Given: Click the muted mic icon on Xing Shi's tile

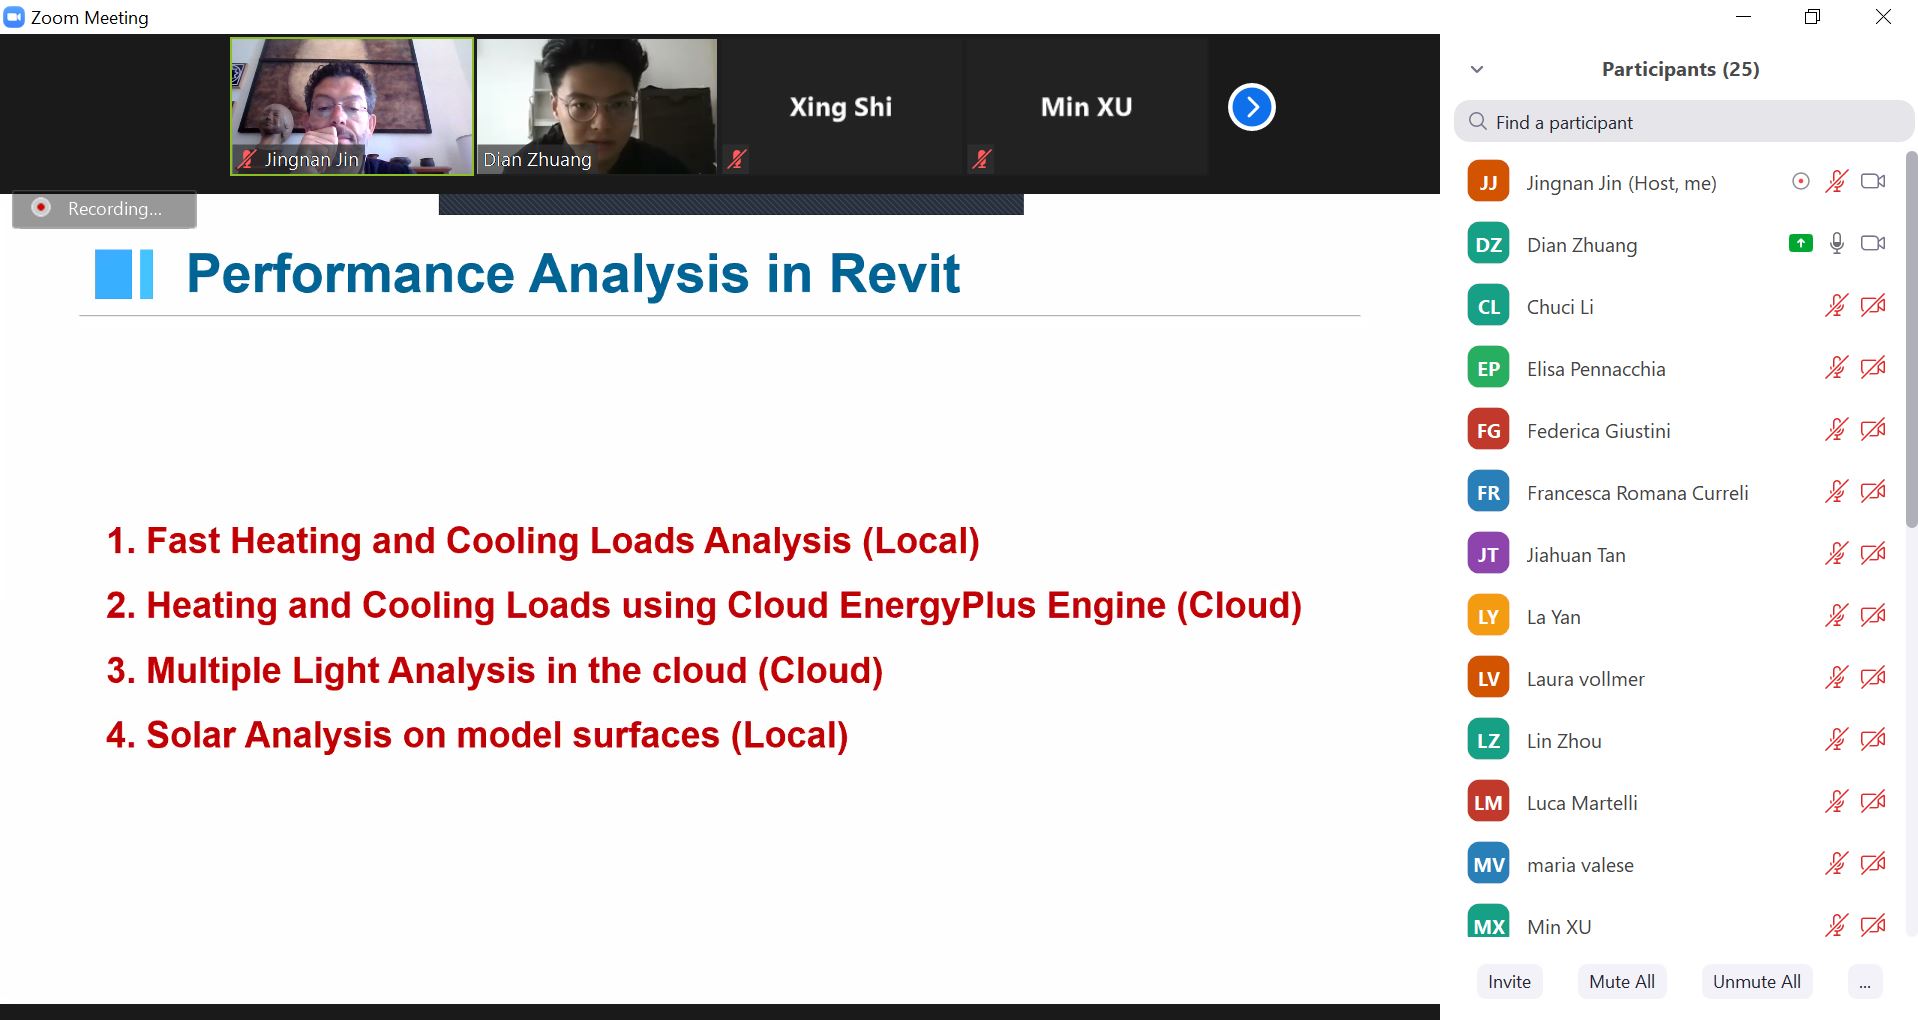Looking at the screenshot, I should [x=737, y=159].
